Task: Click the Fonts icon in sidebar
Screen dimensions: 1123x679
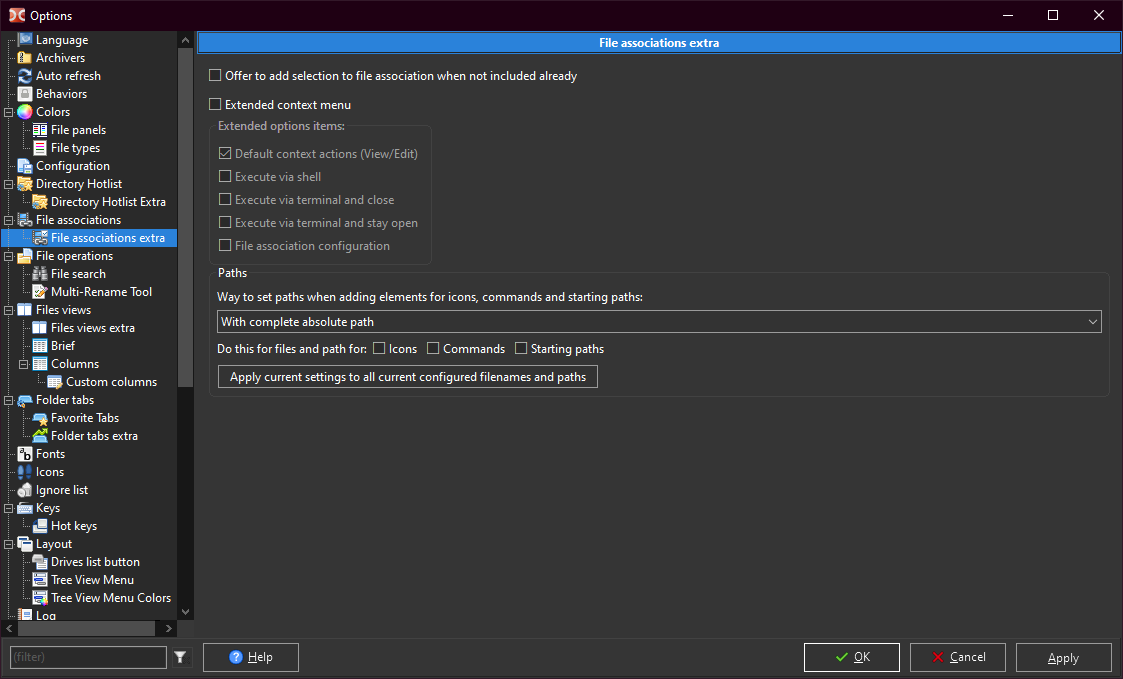Action: pos(25,454)
